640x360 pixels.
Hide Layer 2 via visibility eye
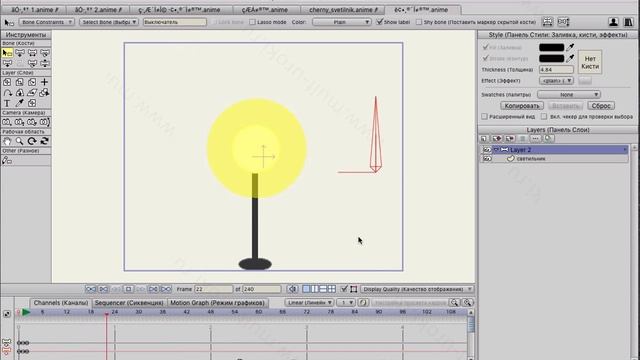pos(487,150)
